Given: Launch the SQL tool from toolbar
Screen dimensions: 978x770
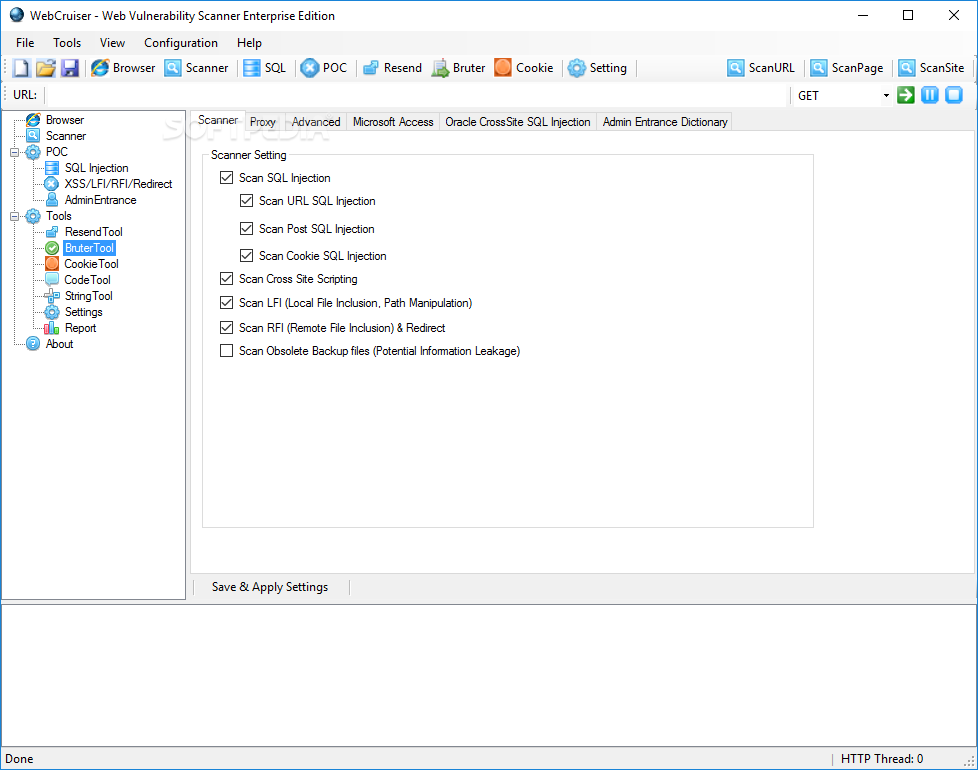Looking at the screenshot, I should coord(265,68).
